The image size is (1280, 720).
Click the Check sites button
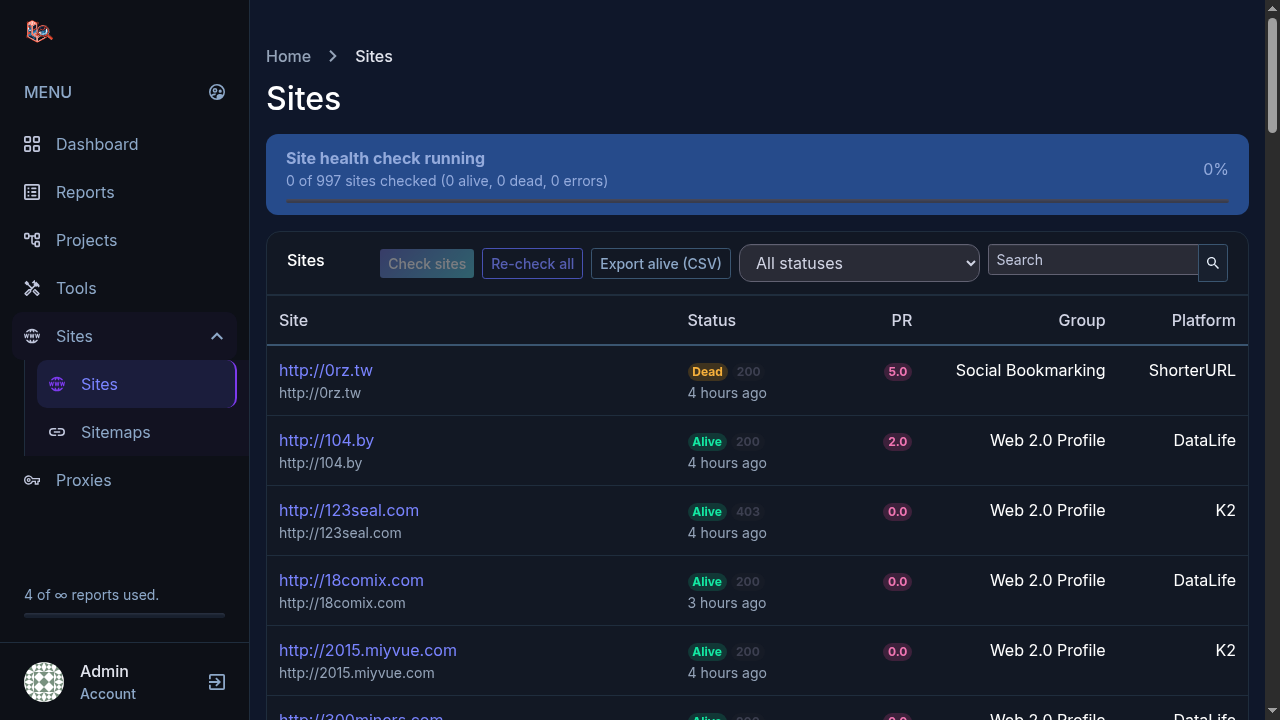tap(427, 264)
